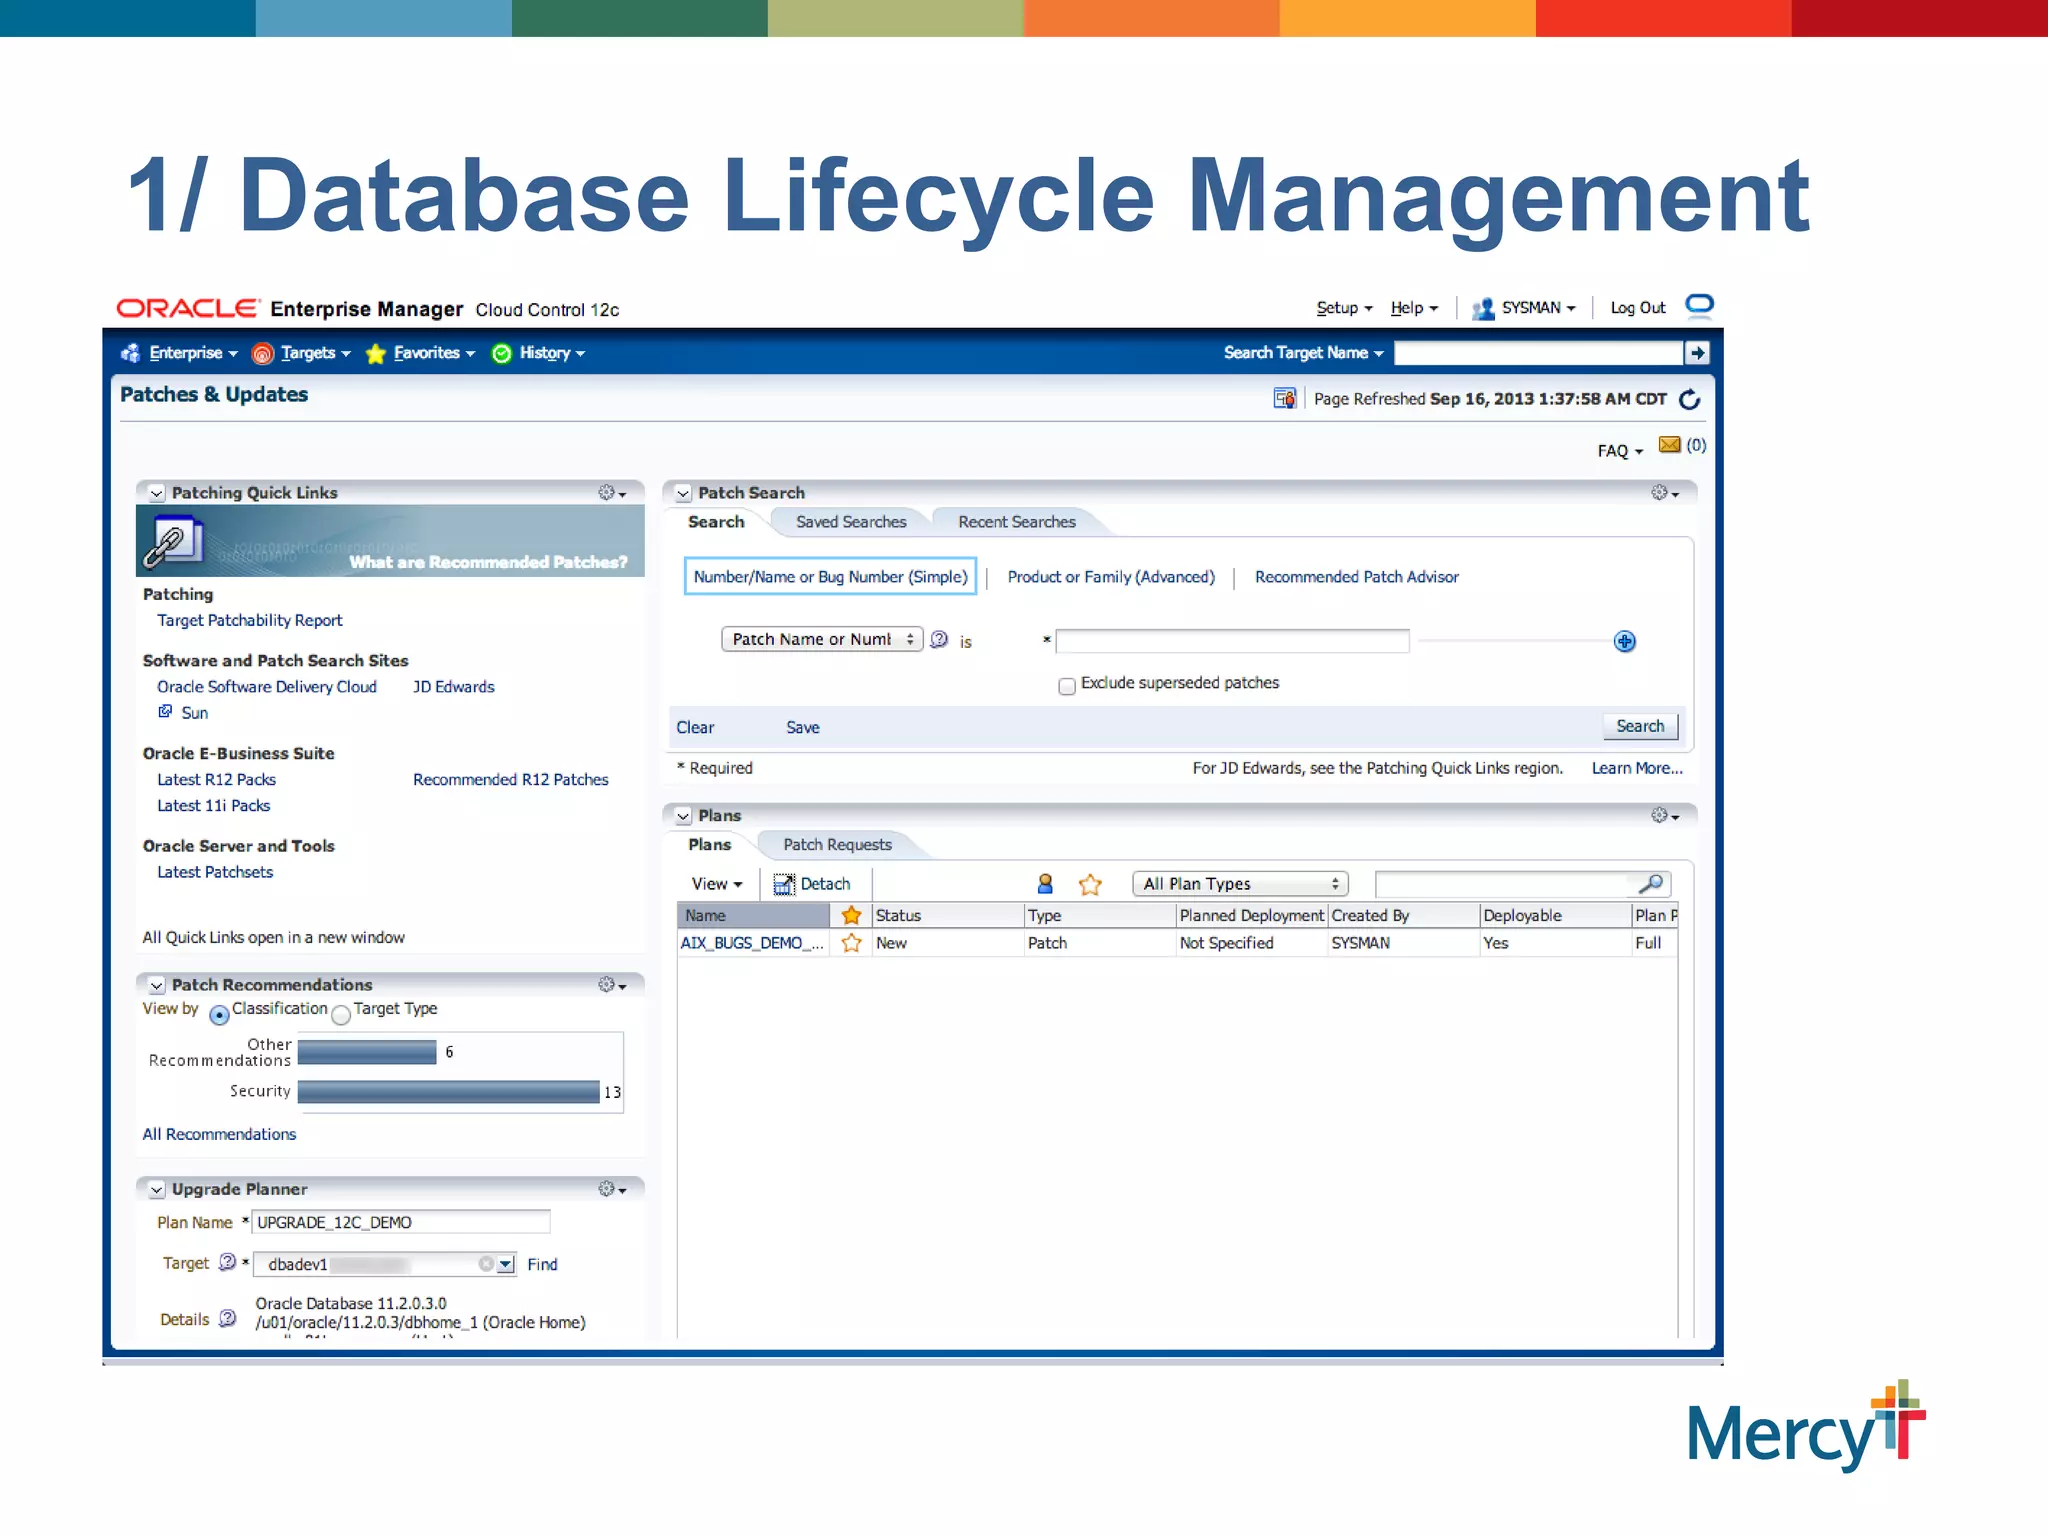Select Product or Family (Advanced) search
2048x1536 pixels.
[x=1111, y=577]
